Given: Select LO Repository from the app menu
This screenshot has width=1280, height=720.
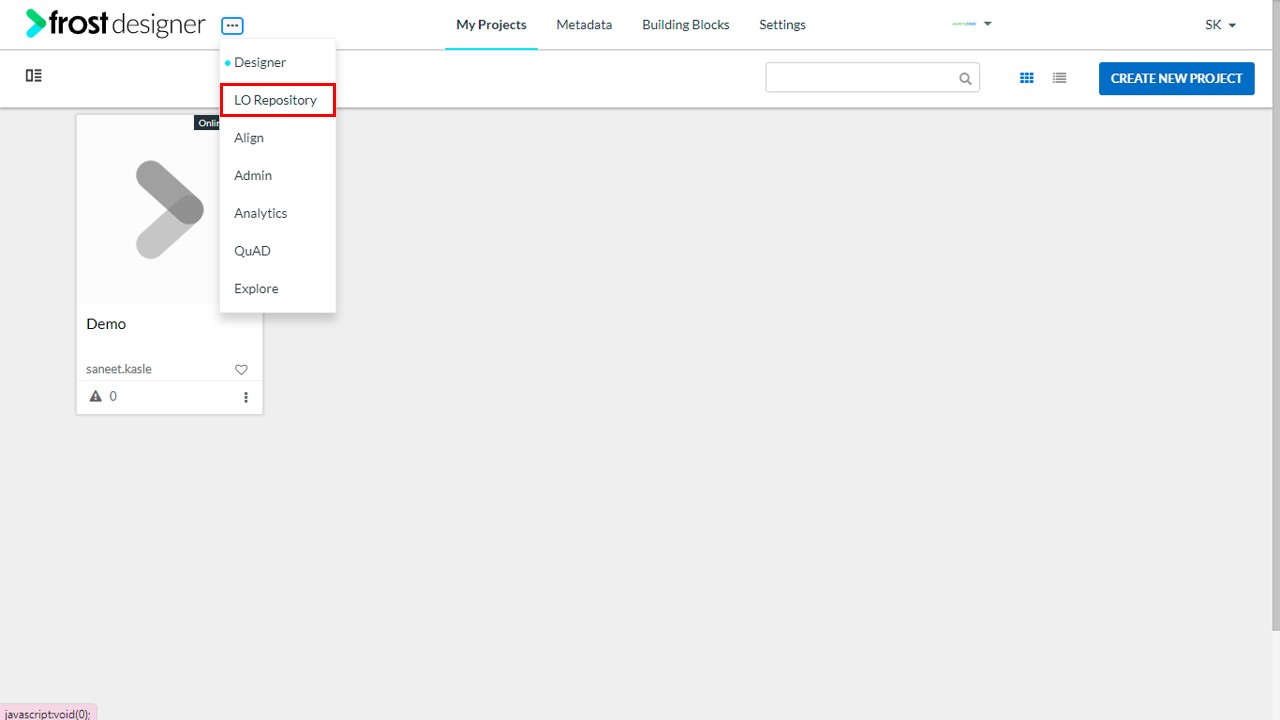Looking at the screenshot, I should 276,100.
